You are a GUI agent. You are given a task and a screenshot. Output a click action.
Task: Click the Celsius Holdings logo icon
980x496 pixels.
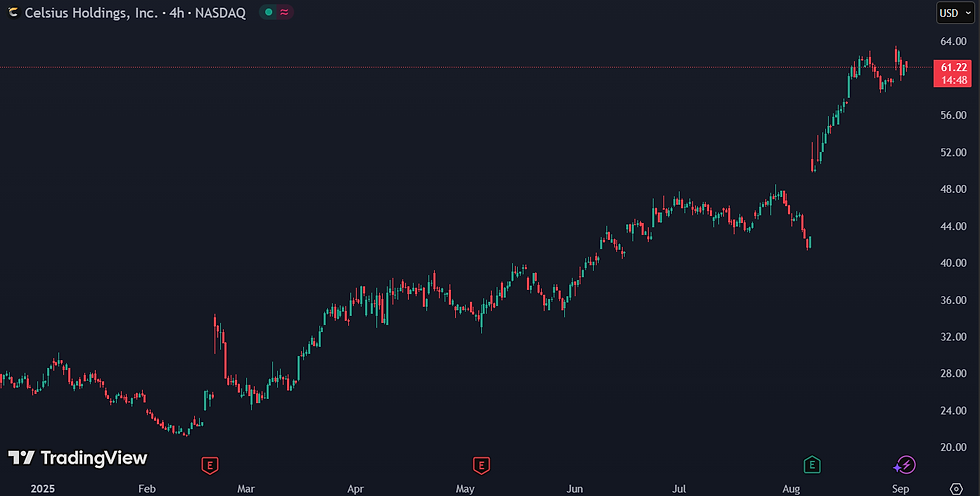tap(12, 12)
